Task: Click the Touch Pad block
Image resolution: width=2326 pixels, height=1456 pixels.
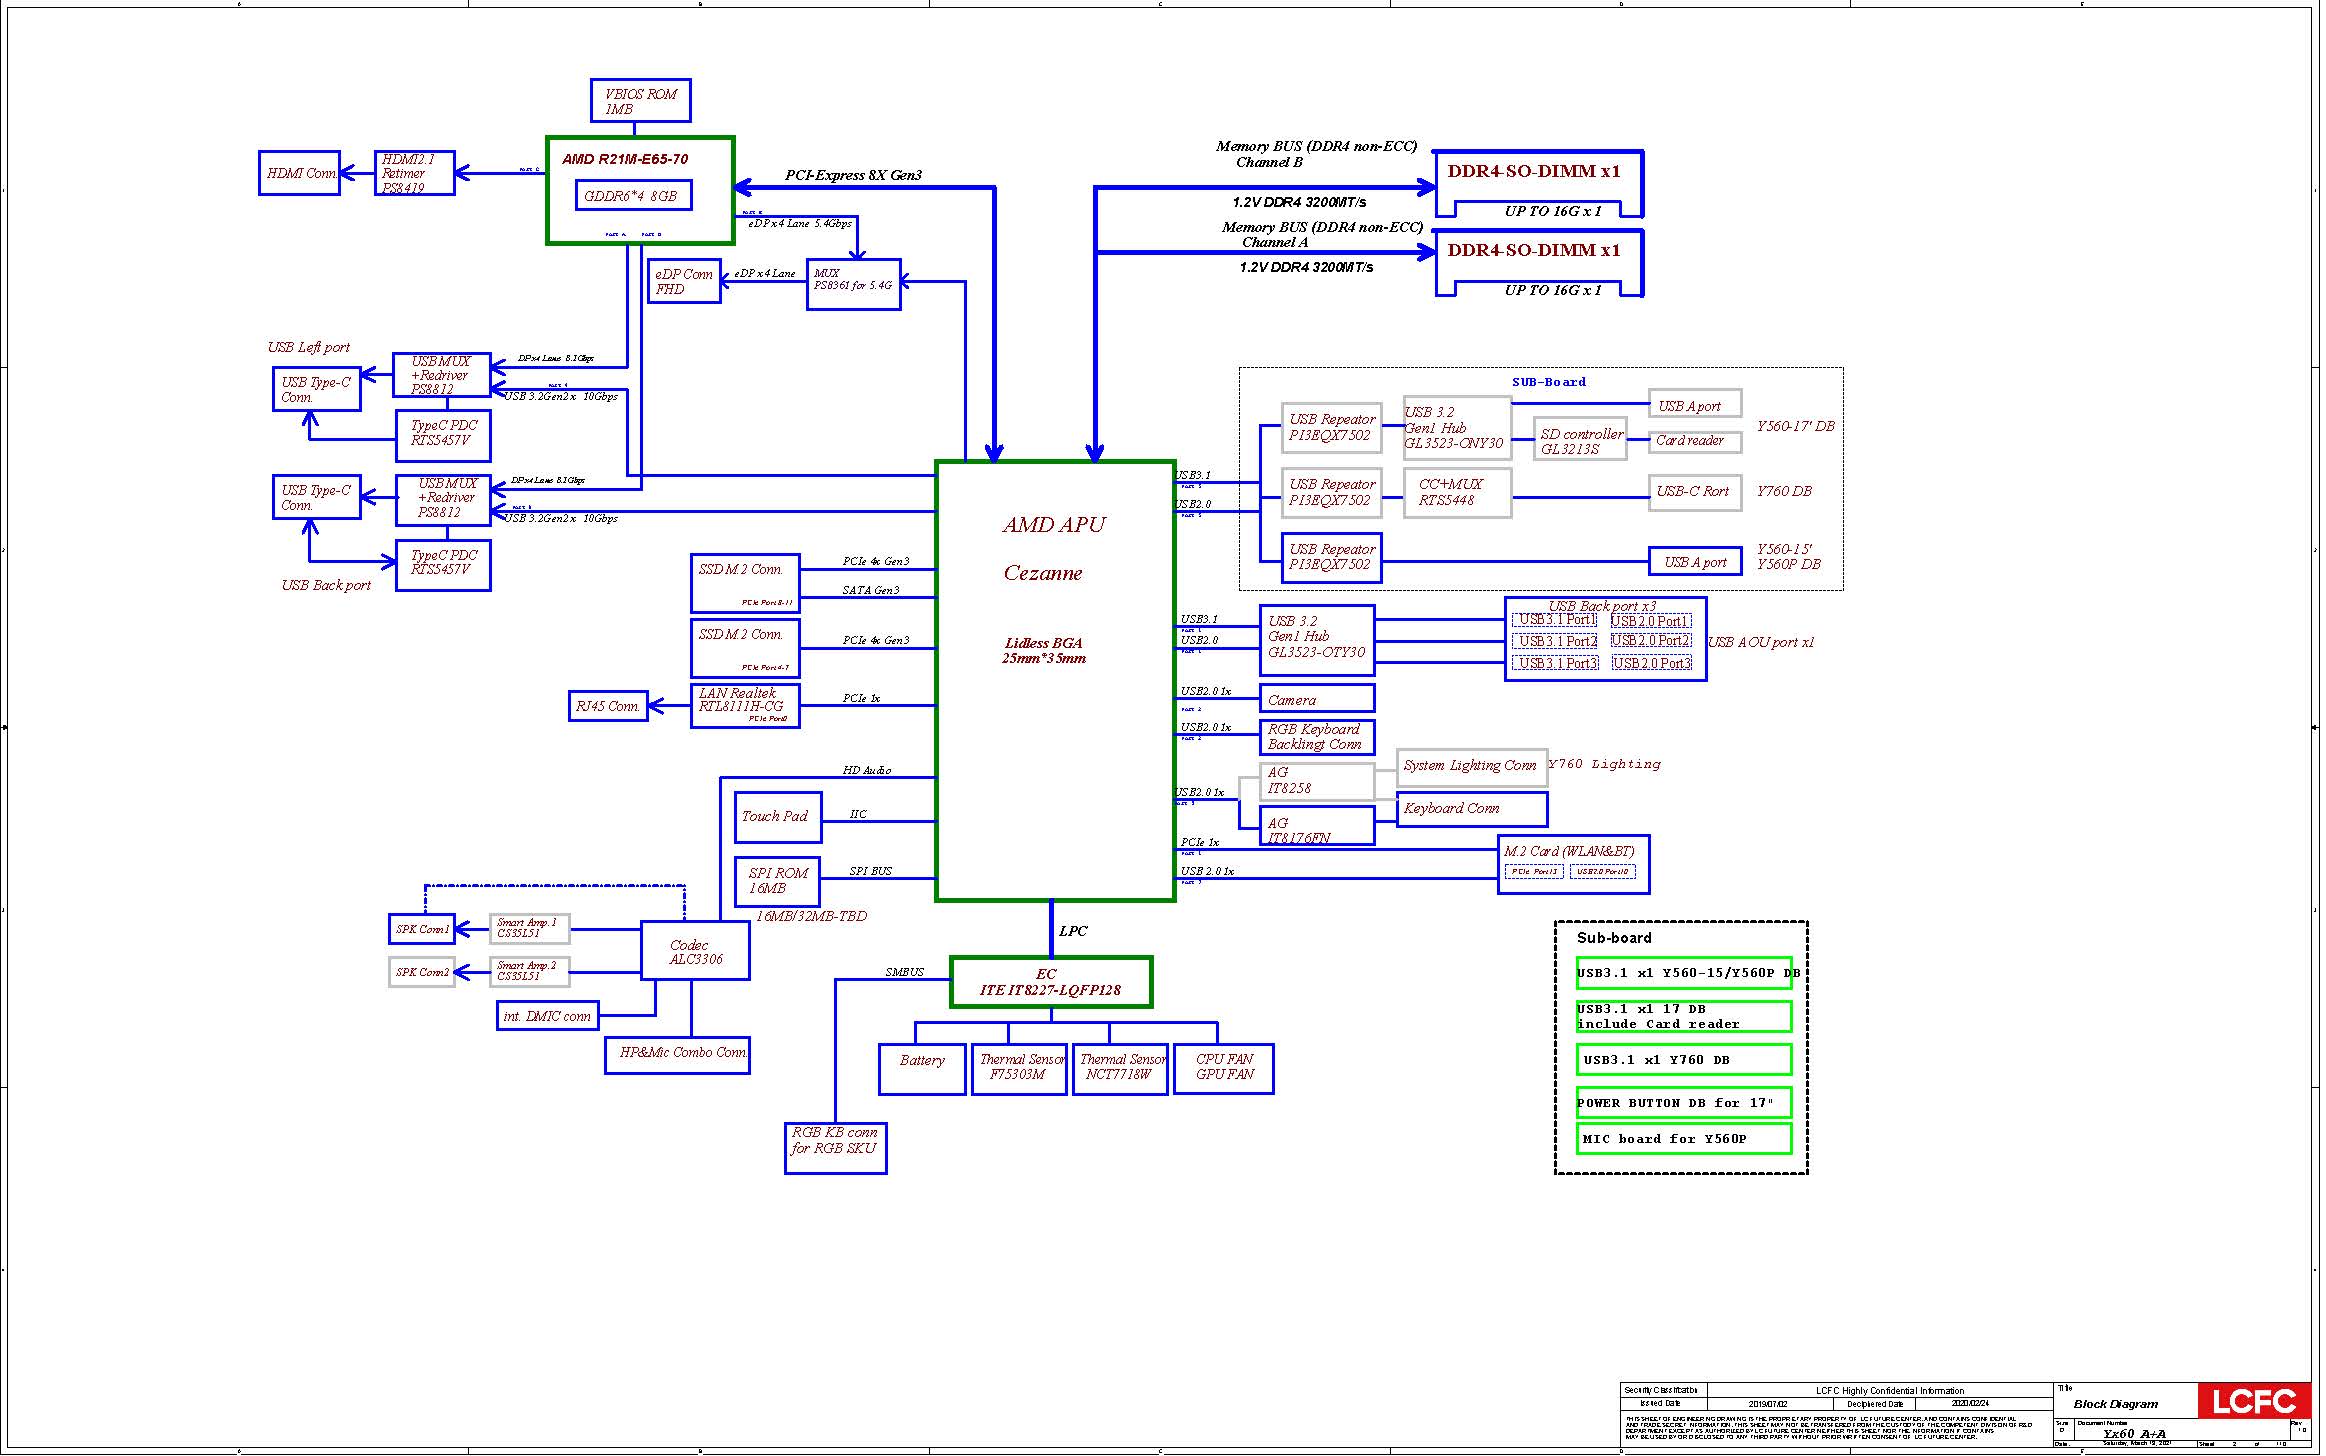Action: 777,817
